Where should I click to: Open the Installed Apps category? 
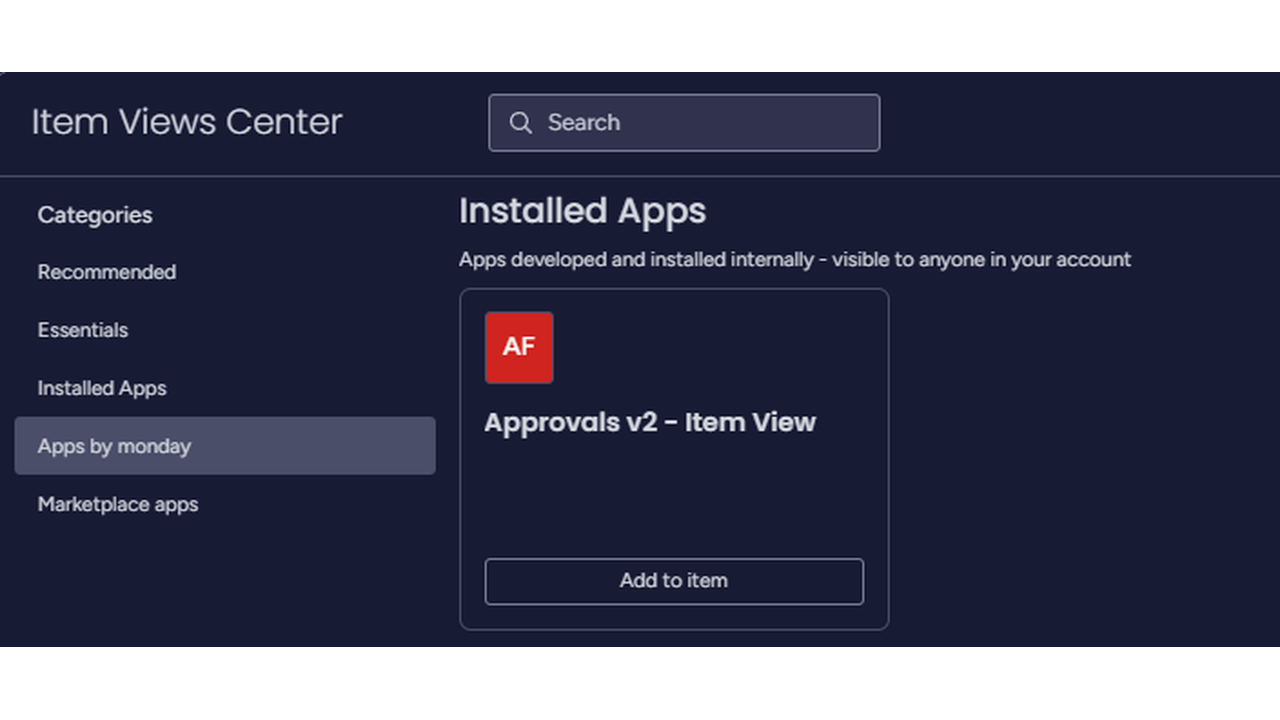(102, 388)
